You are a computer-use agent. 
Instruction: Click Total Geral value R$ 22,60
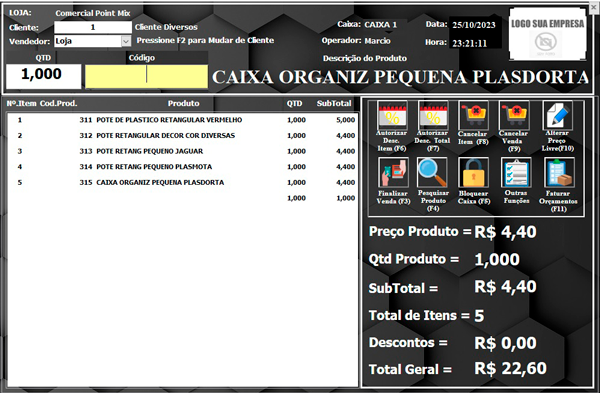click(510, 369)
